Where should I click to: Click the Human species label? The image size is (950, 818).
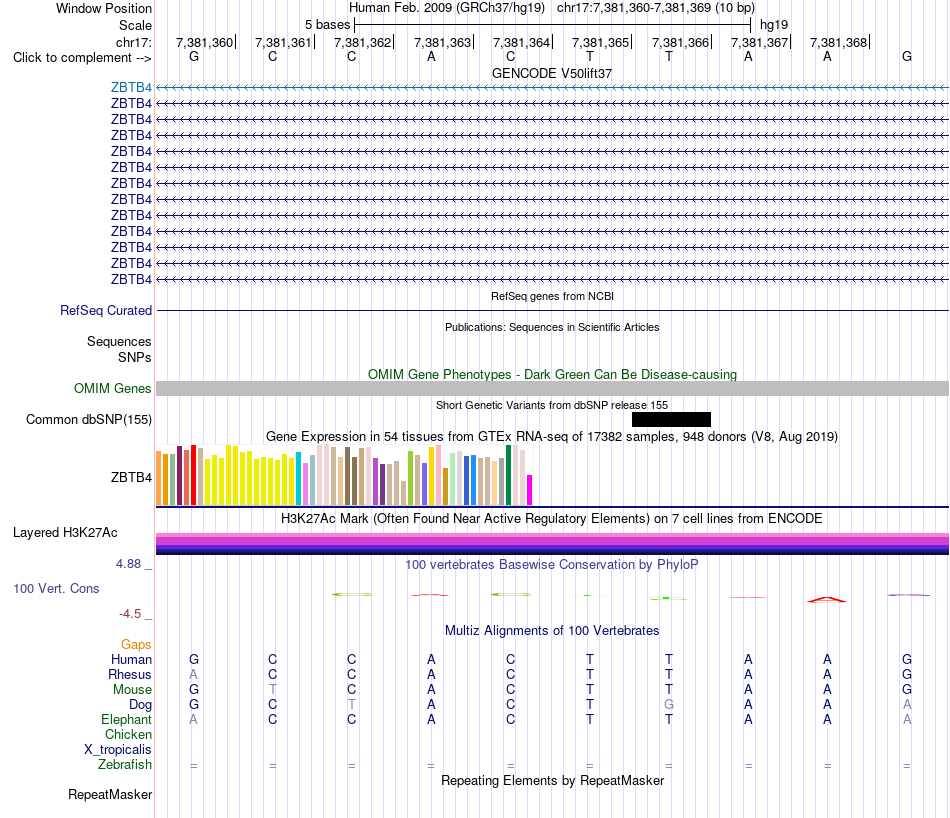point(131,659)
